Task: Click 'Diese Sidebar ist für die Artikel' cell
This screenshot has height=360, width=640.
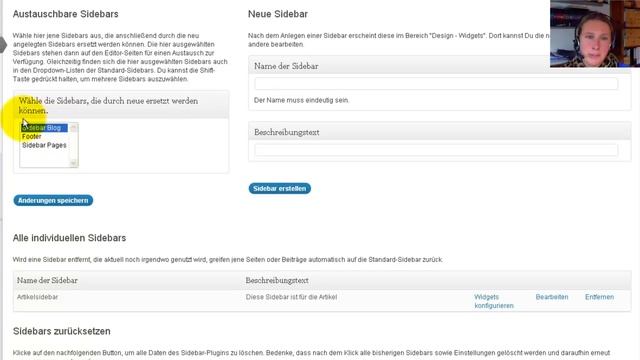Action: [x=291, y=297]
